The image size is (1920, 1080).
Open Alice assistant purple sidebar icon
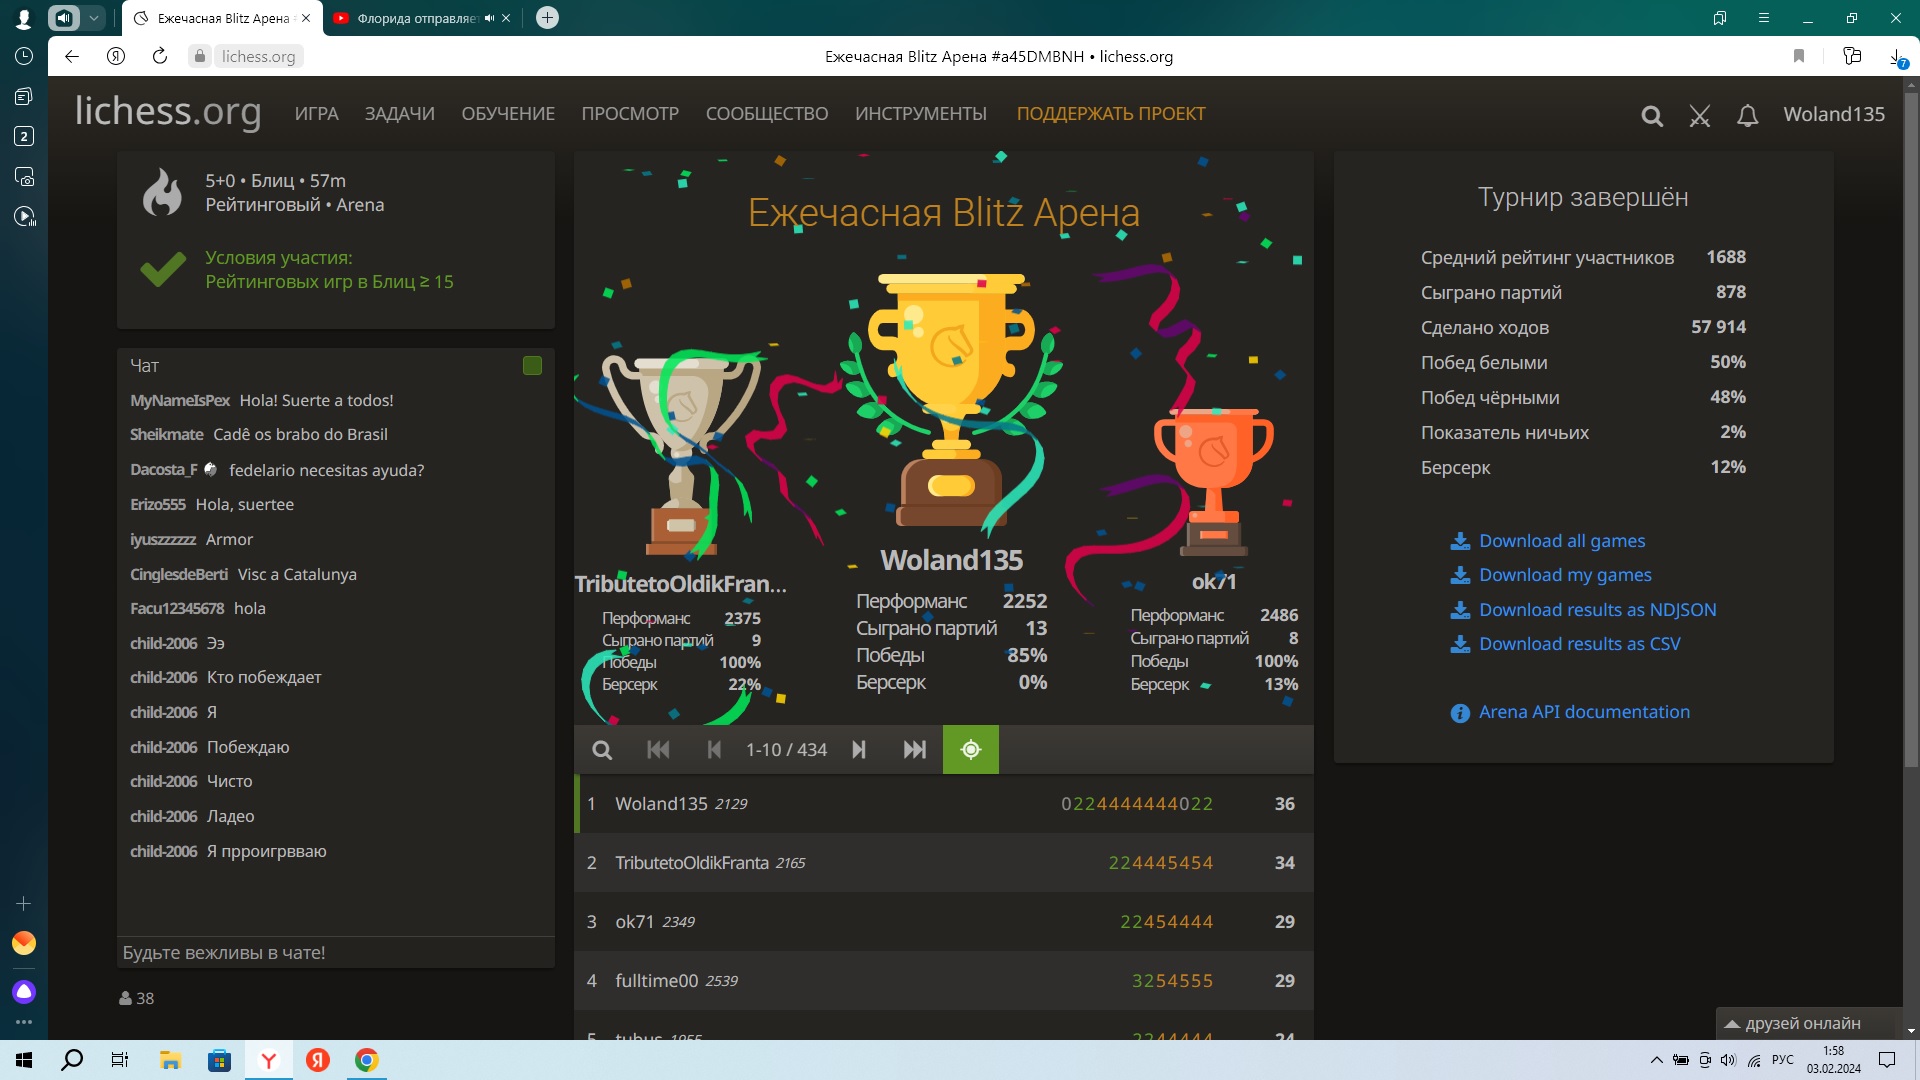click(24, 992)
